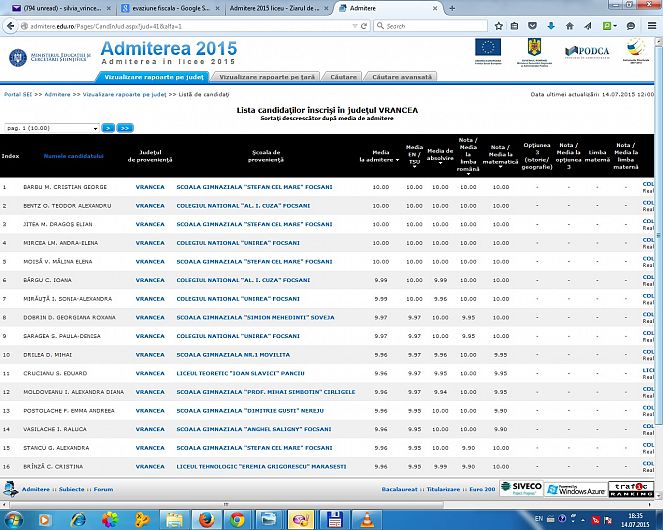Click the green addon icon in the toolbar

(x=608, y=26)
